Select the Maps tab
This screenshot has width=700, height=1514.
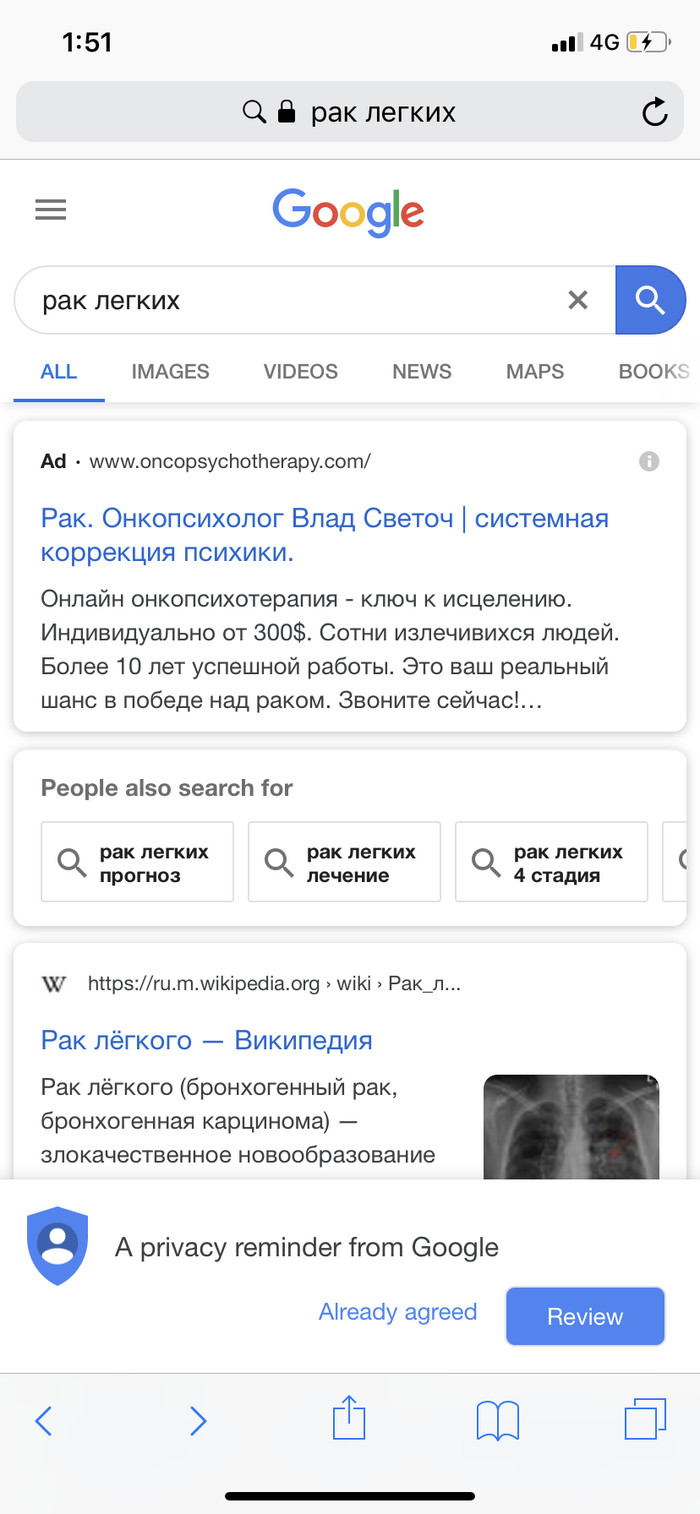[535, 372]
